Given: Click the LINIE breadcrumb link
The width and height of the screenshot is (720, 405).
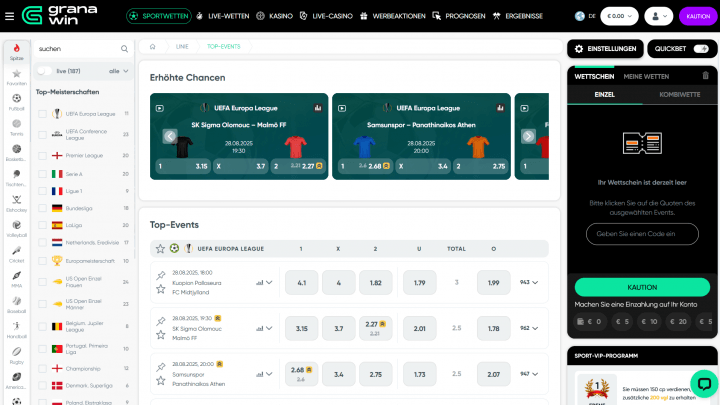Looking at the screenshot, I should pos(182,46).
